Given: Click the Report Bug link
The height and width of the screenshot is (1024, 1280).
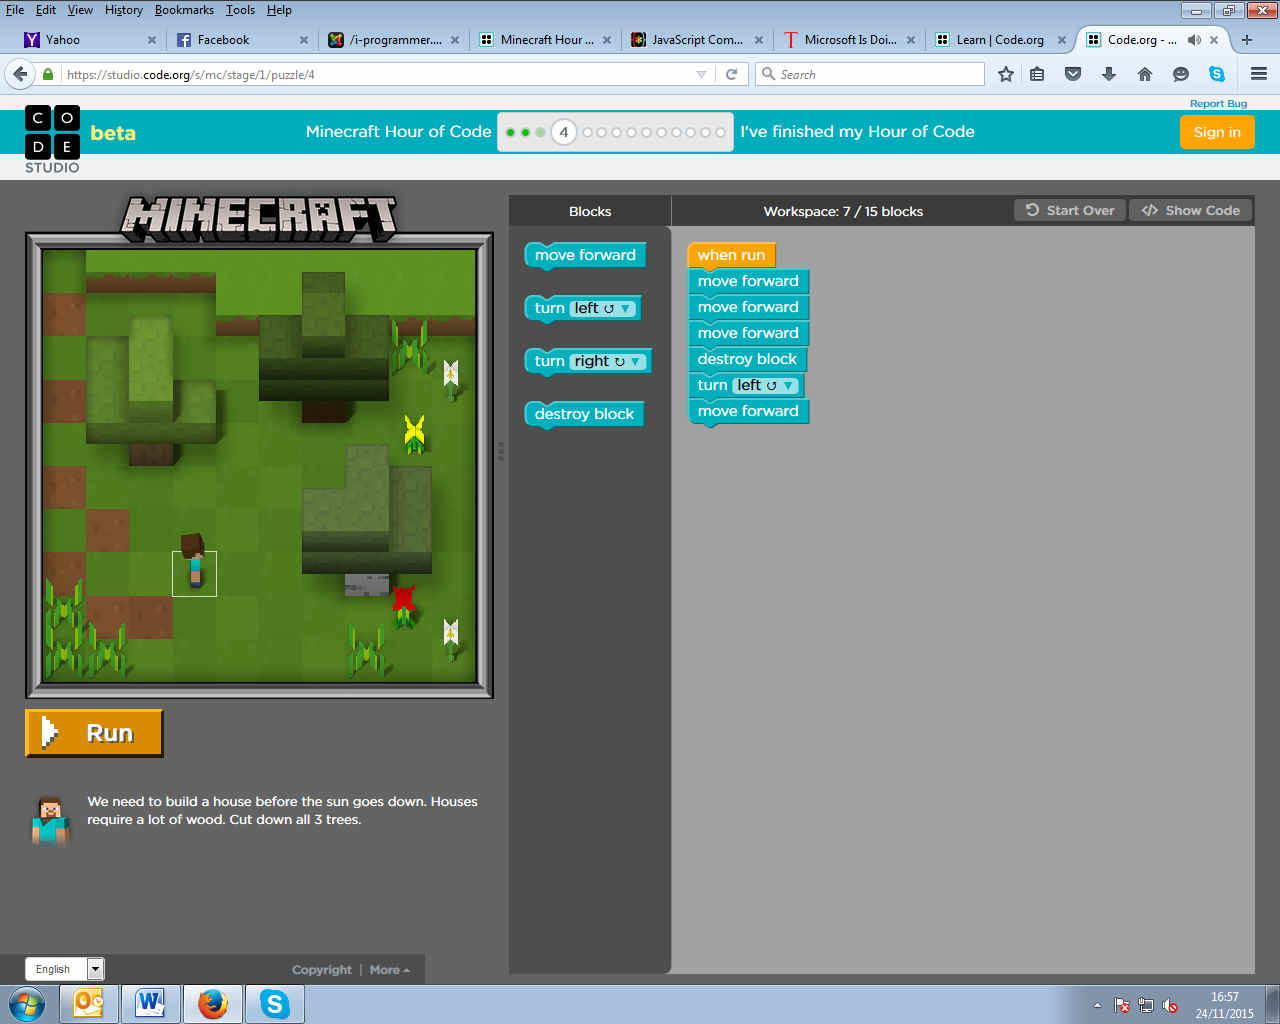Looking at the screenshot, I should (1218, 104).
